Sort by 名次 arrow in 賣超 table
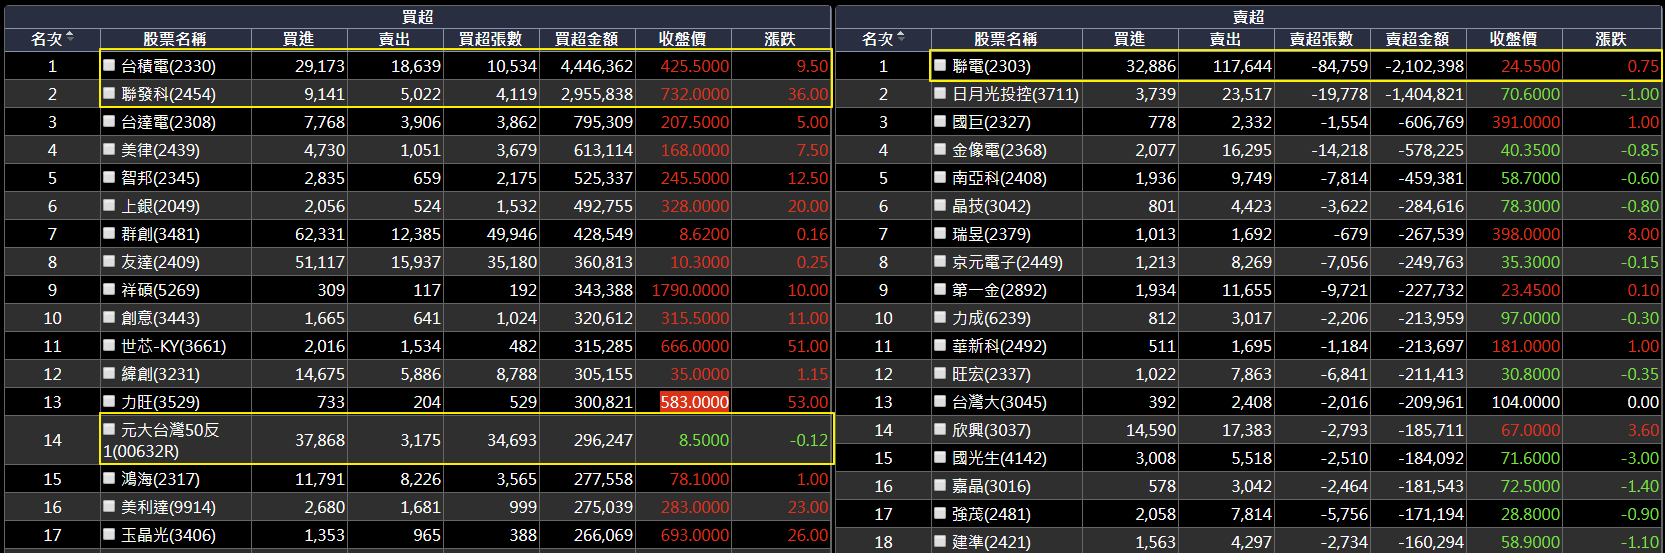 901,38
